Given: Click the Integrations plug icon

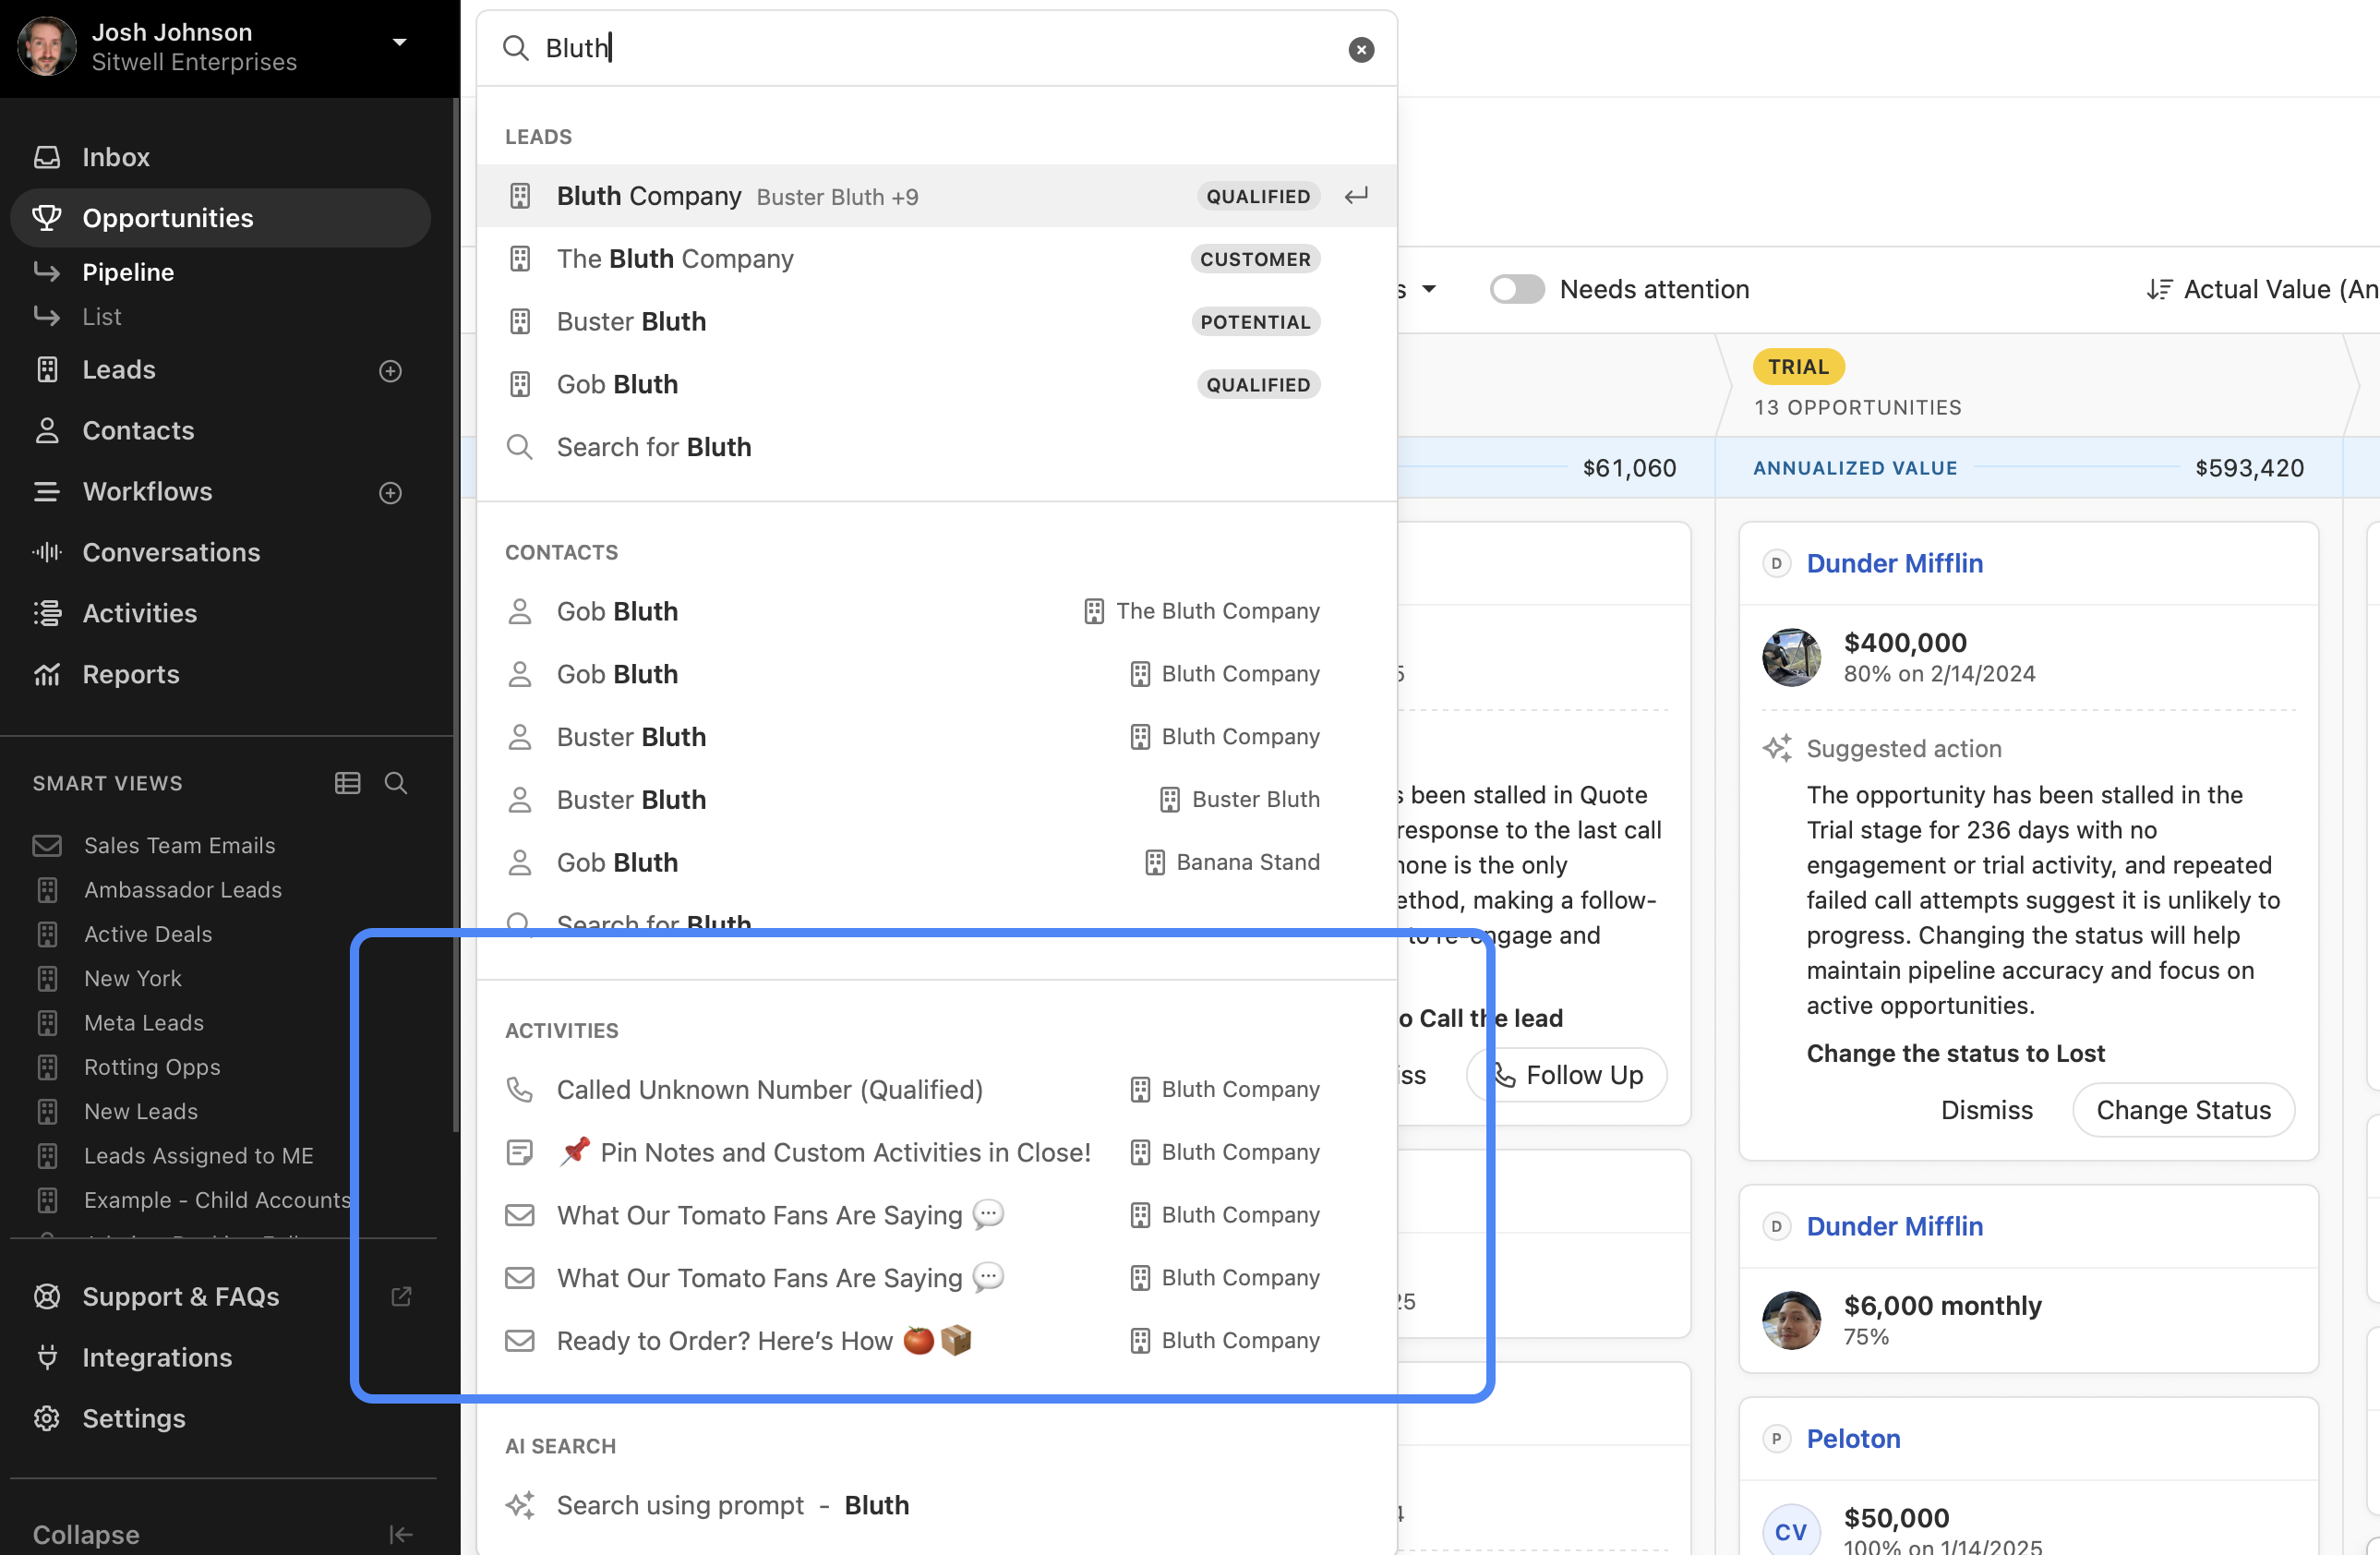Looking at the screenshot, I should coord(47,1357).
